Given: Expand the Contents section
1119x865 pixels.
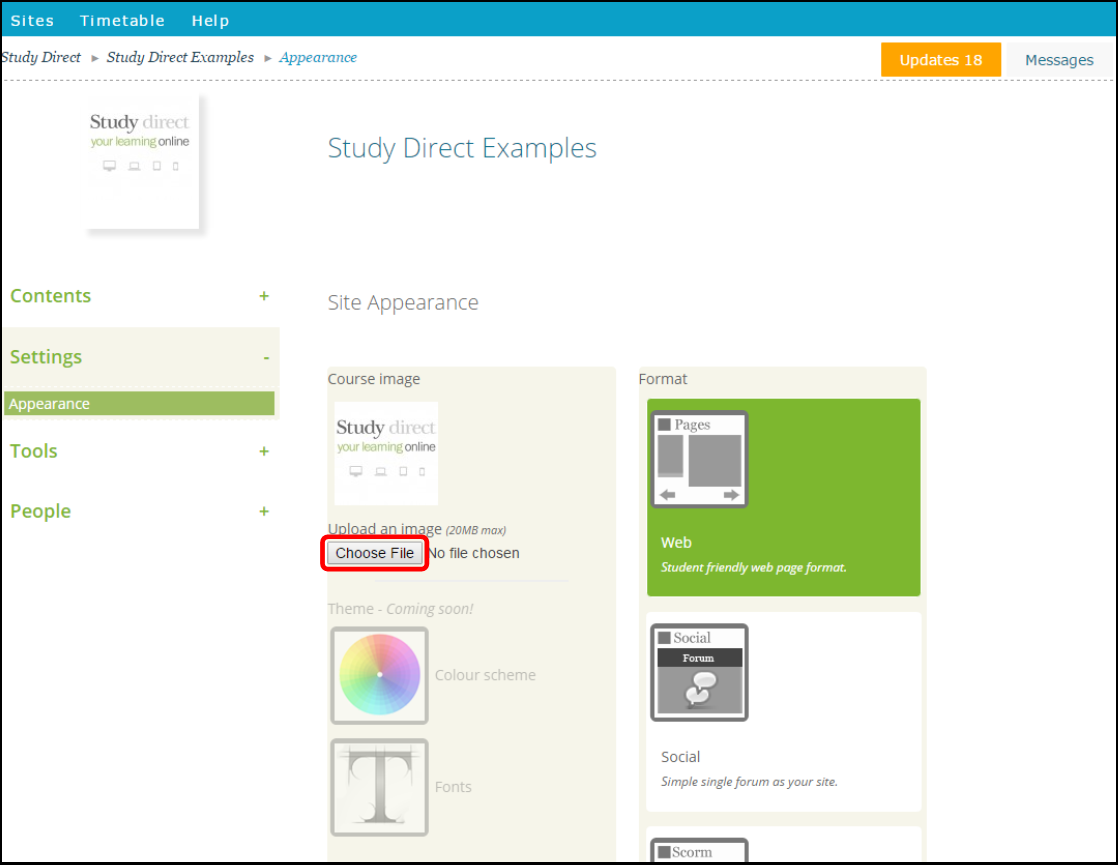Looking at the screenshot, I should [x=51, y=295].
